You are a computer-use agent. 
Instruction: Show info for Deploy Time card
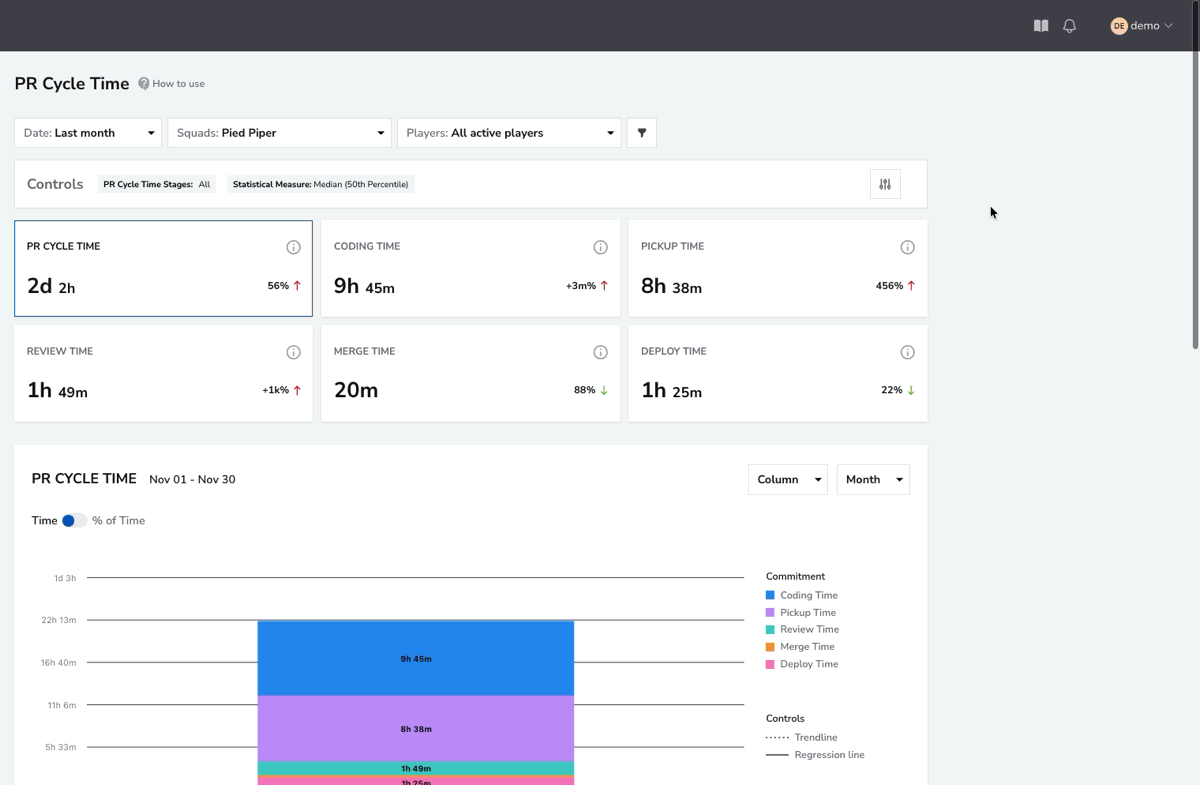pos(907,352)
